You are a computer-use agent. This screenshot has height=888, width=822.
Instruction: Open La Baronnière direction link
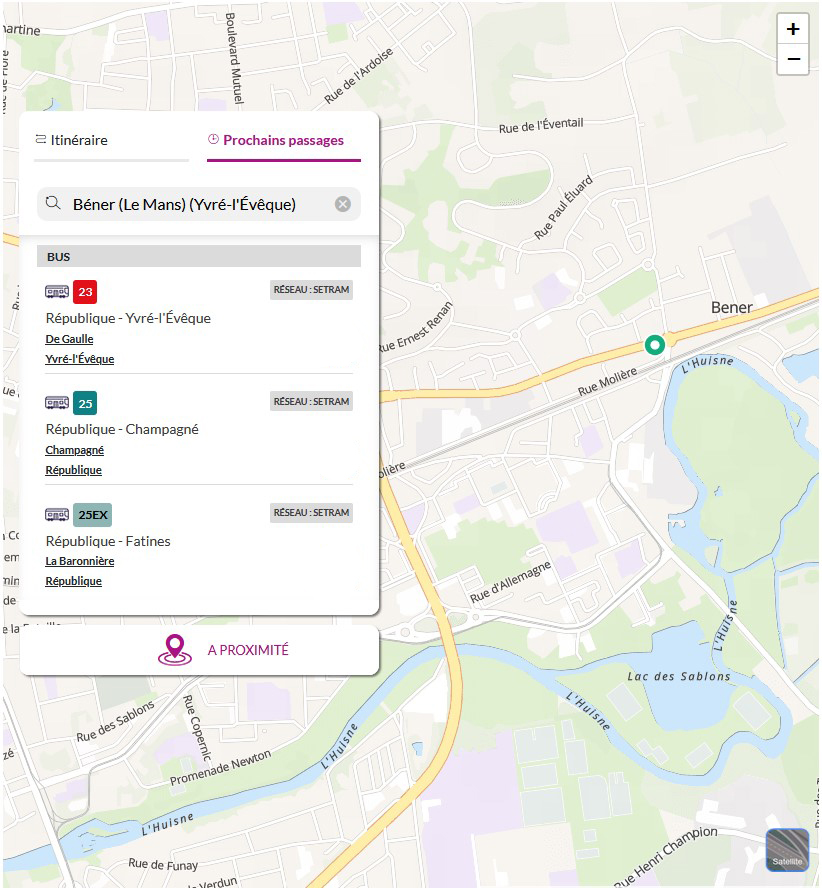[x=79, y=561]
